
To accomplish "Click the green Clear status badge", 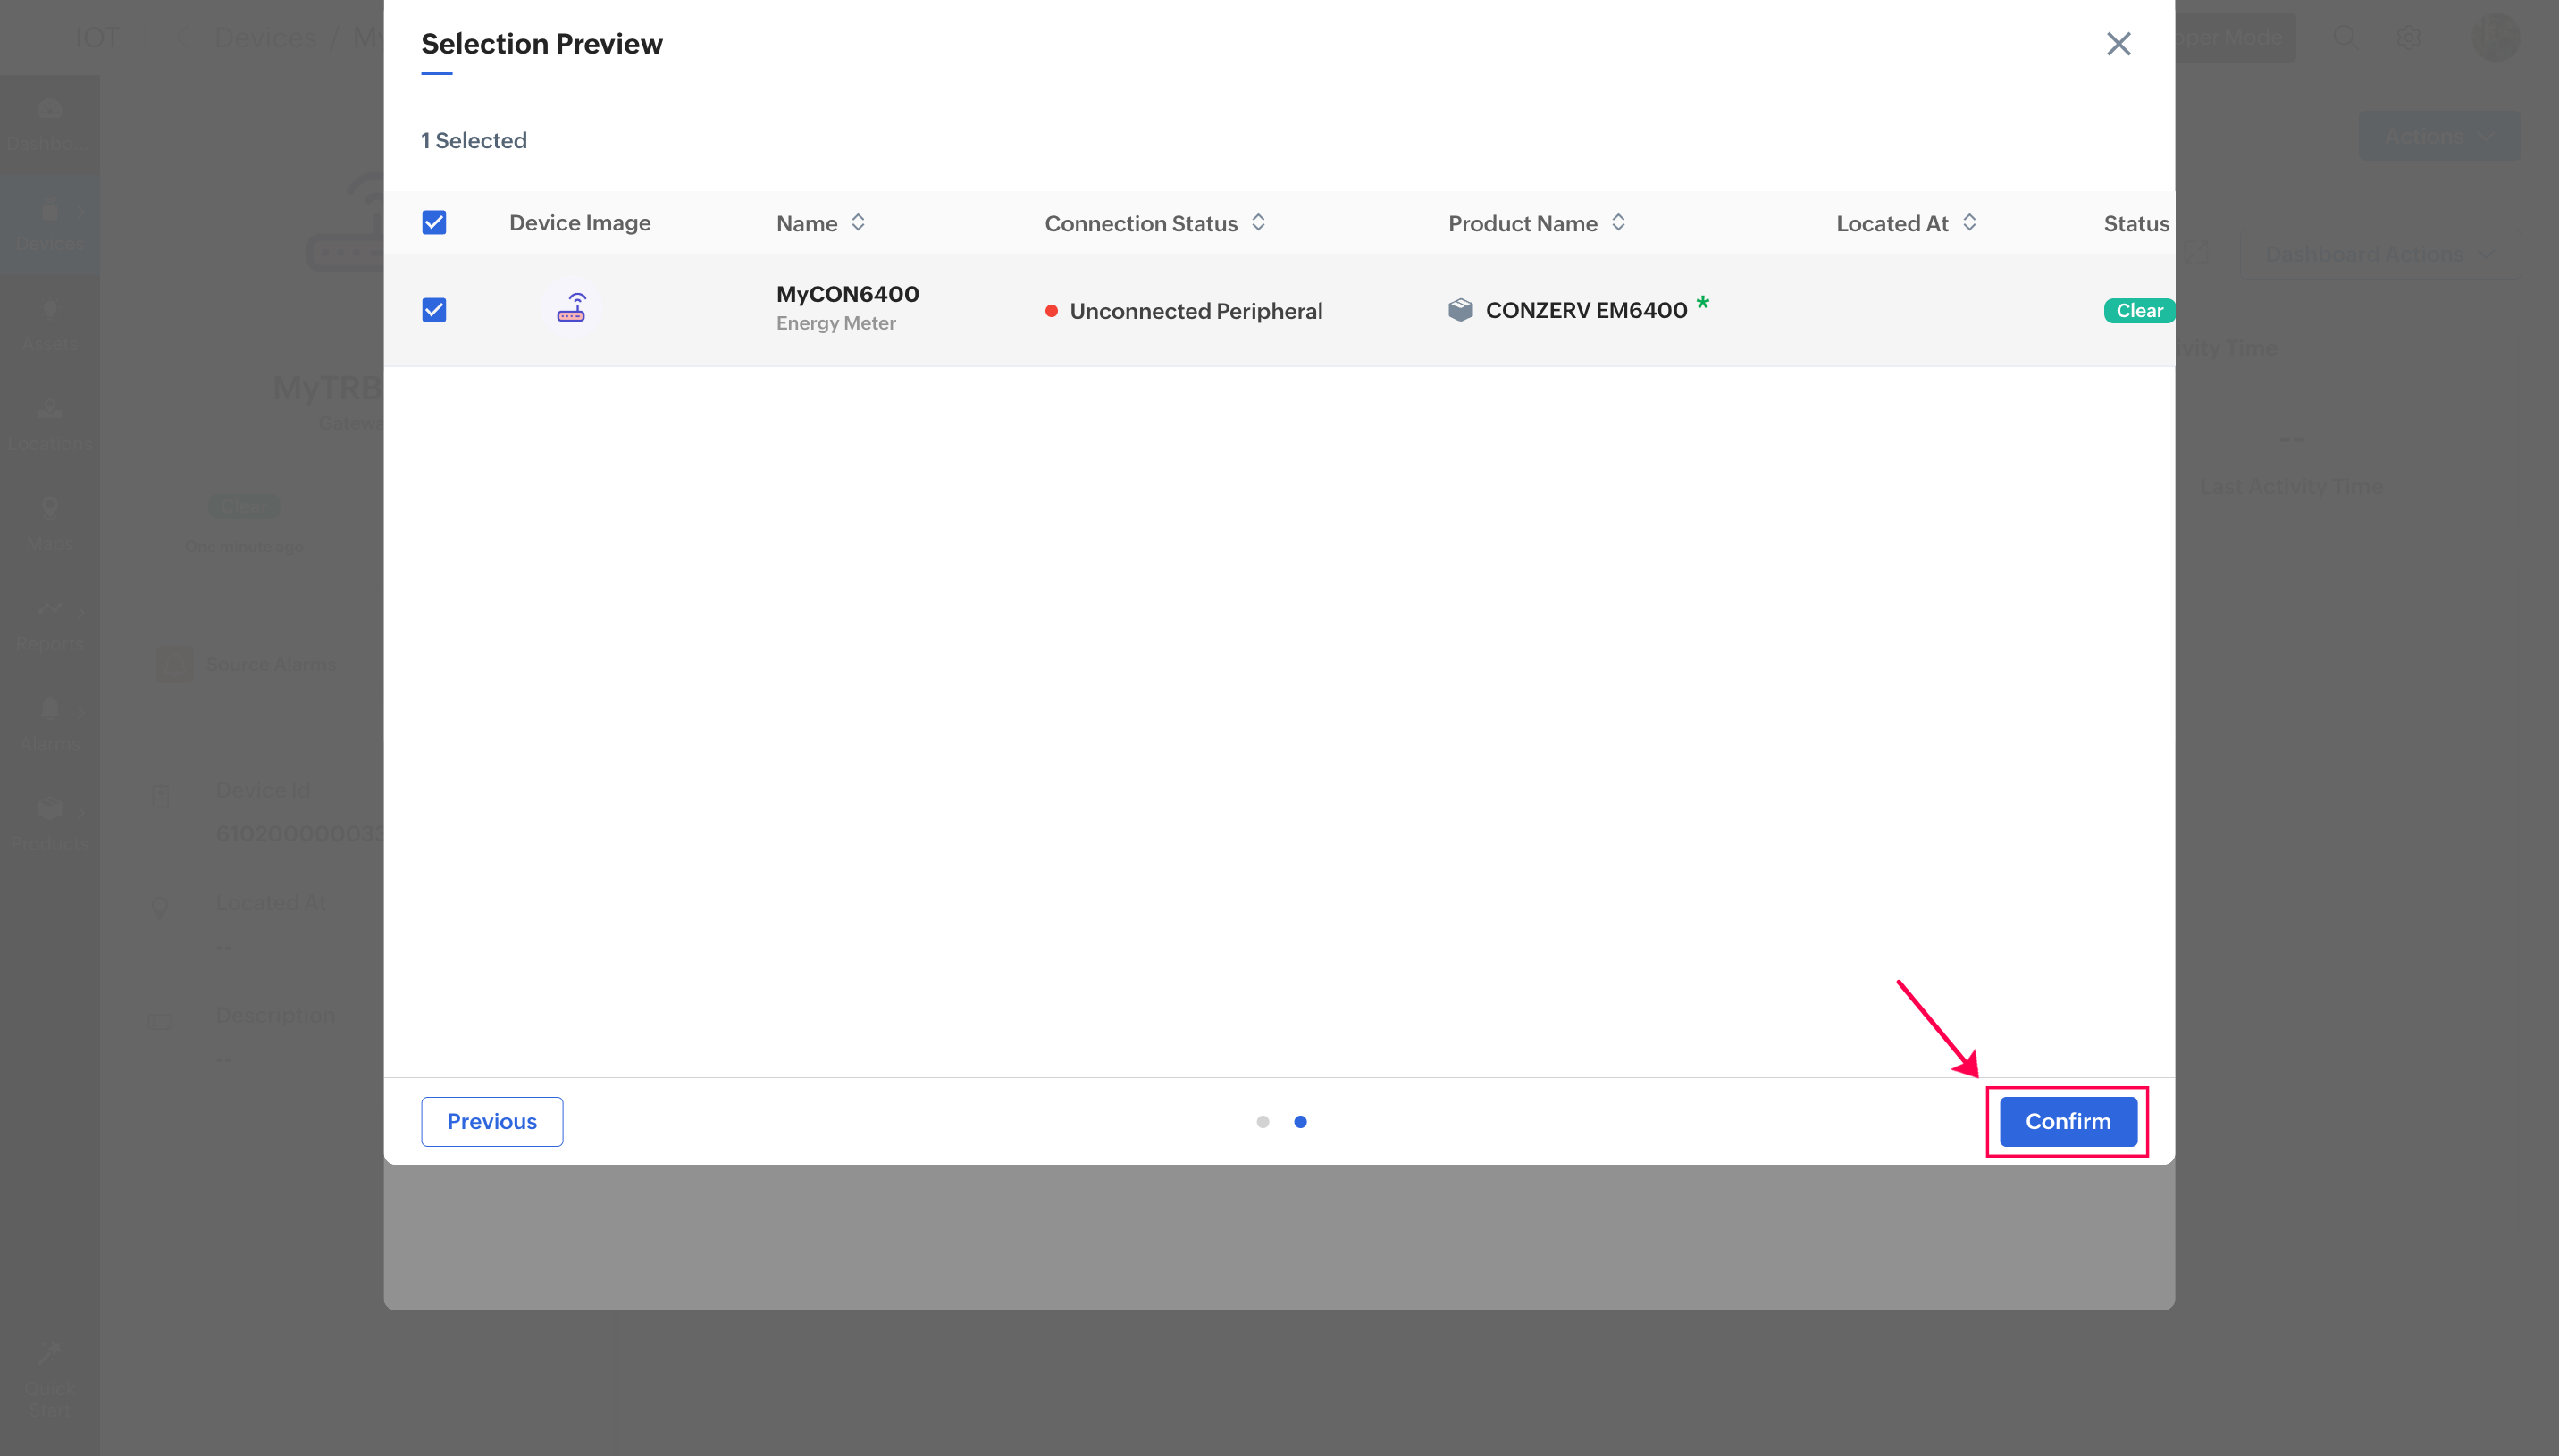I will [x=2138, y=310].
